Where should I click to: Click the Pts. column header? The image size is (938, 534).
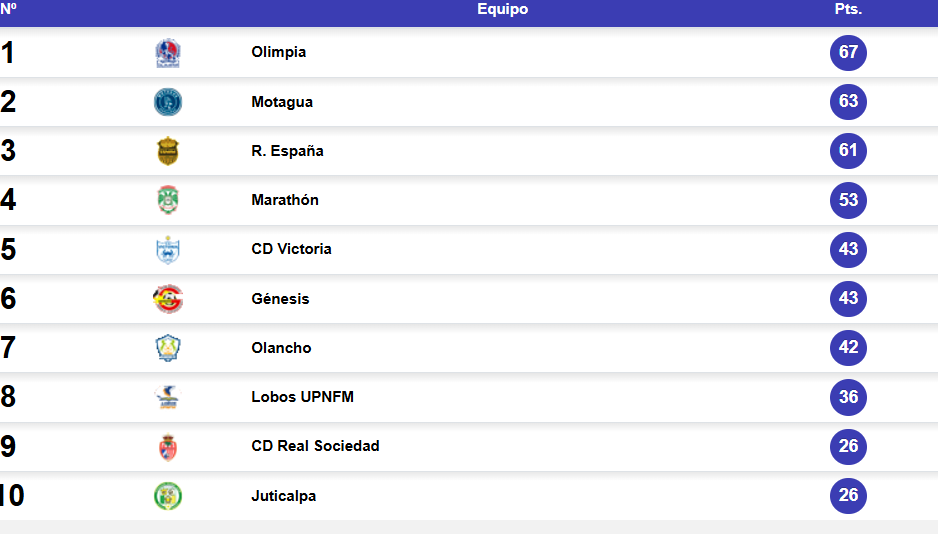point(848,9)
